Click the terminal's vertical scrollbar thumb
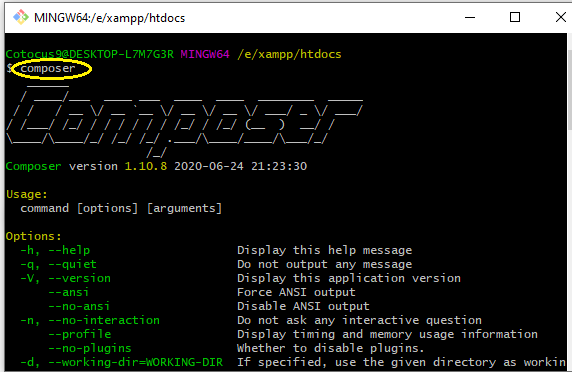 pyautogui.click(x=569, y=89)
